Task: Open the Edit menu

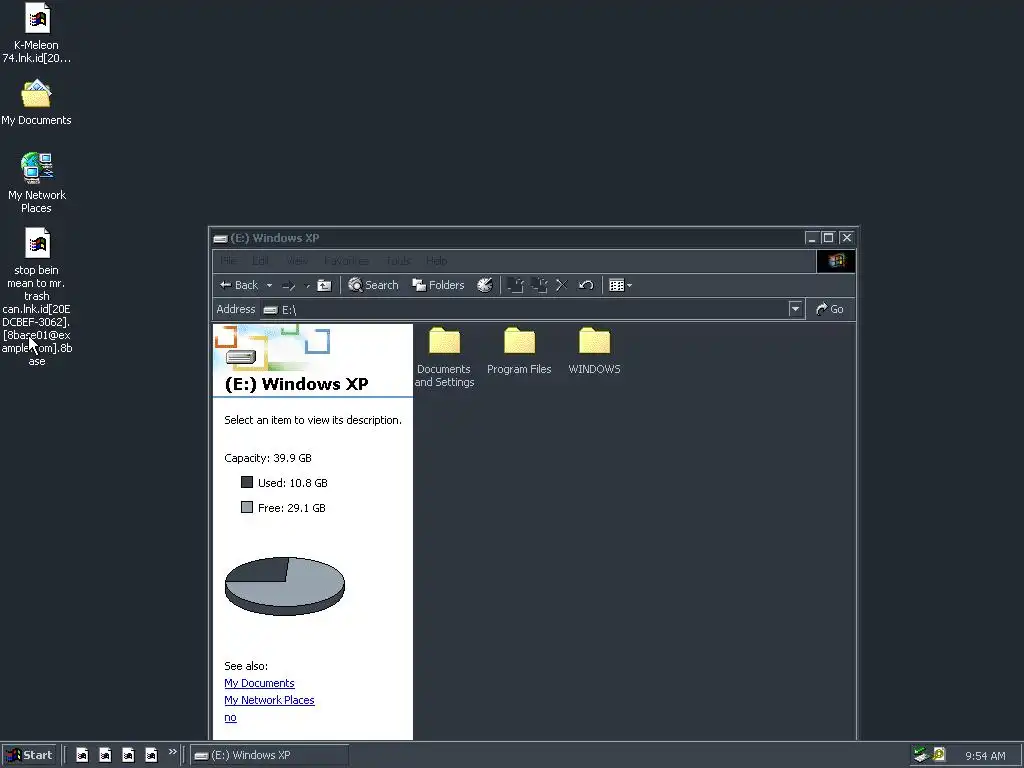Action: (261, 261)
